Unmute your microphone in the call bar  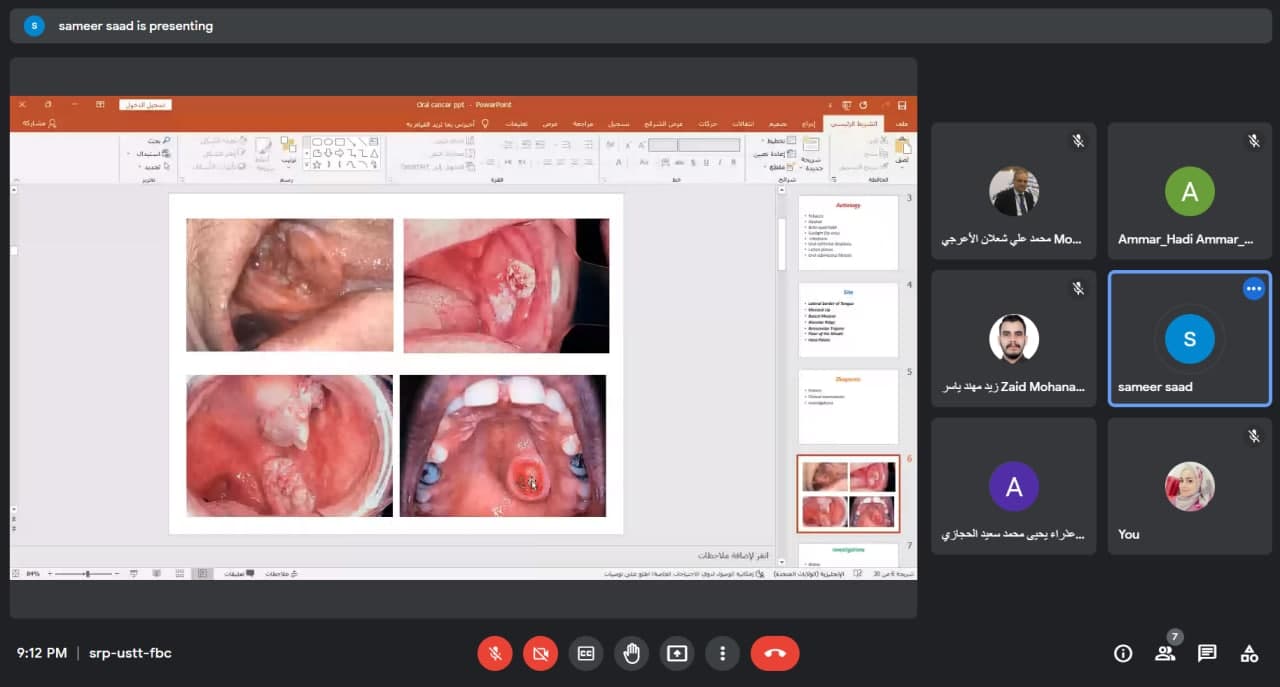494,653
